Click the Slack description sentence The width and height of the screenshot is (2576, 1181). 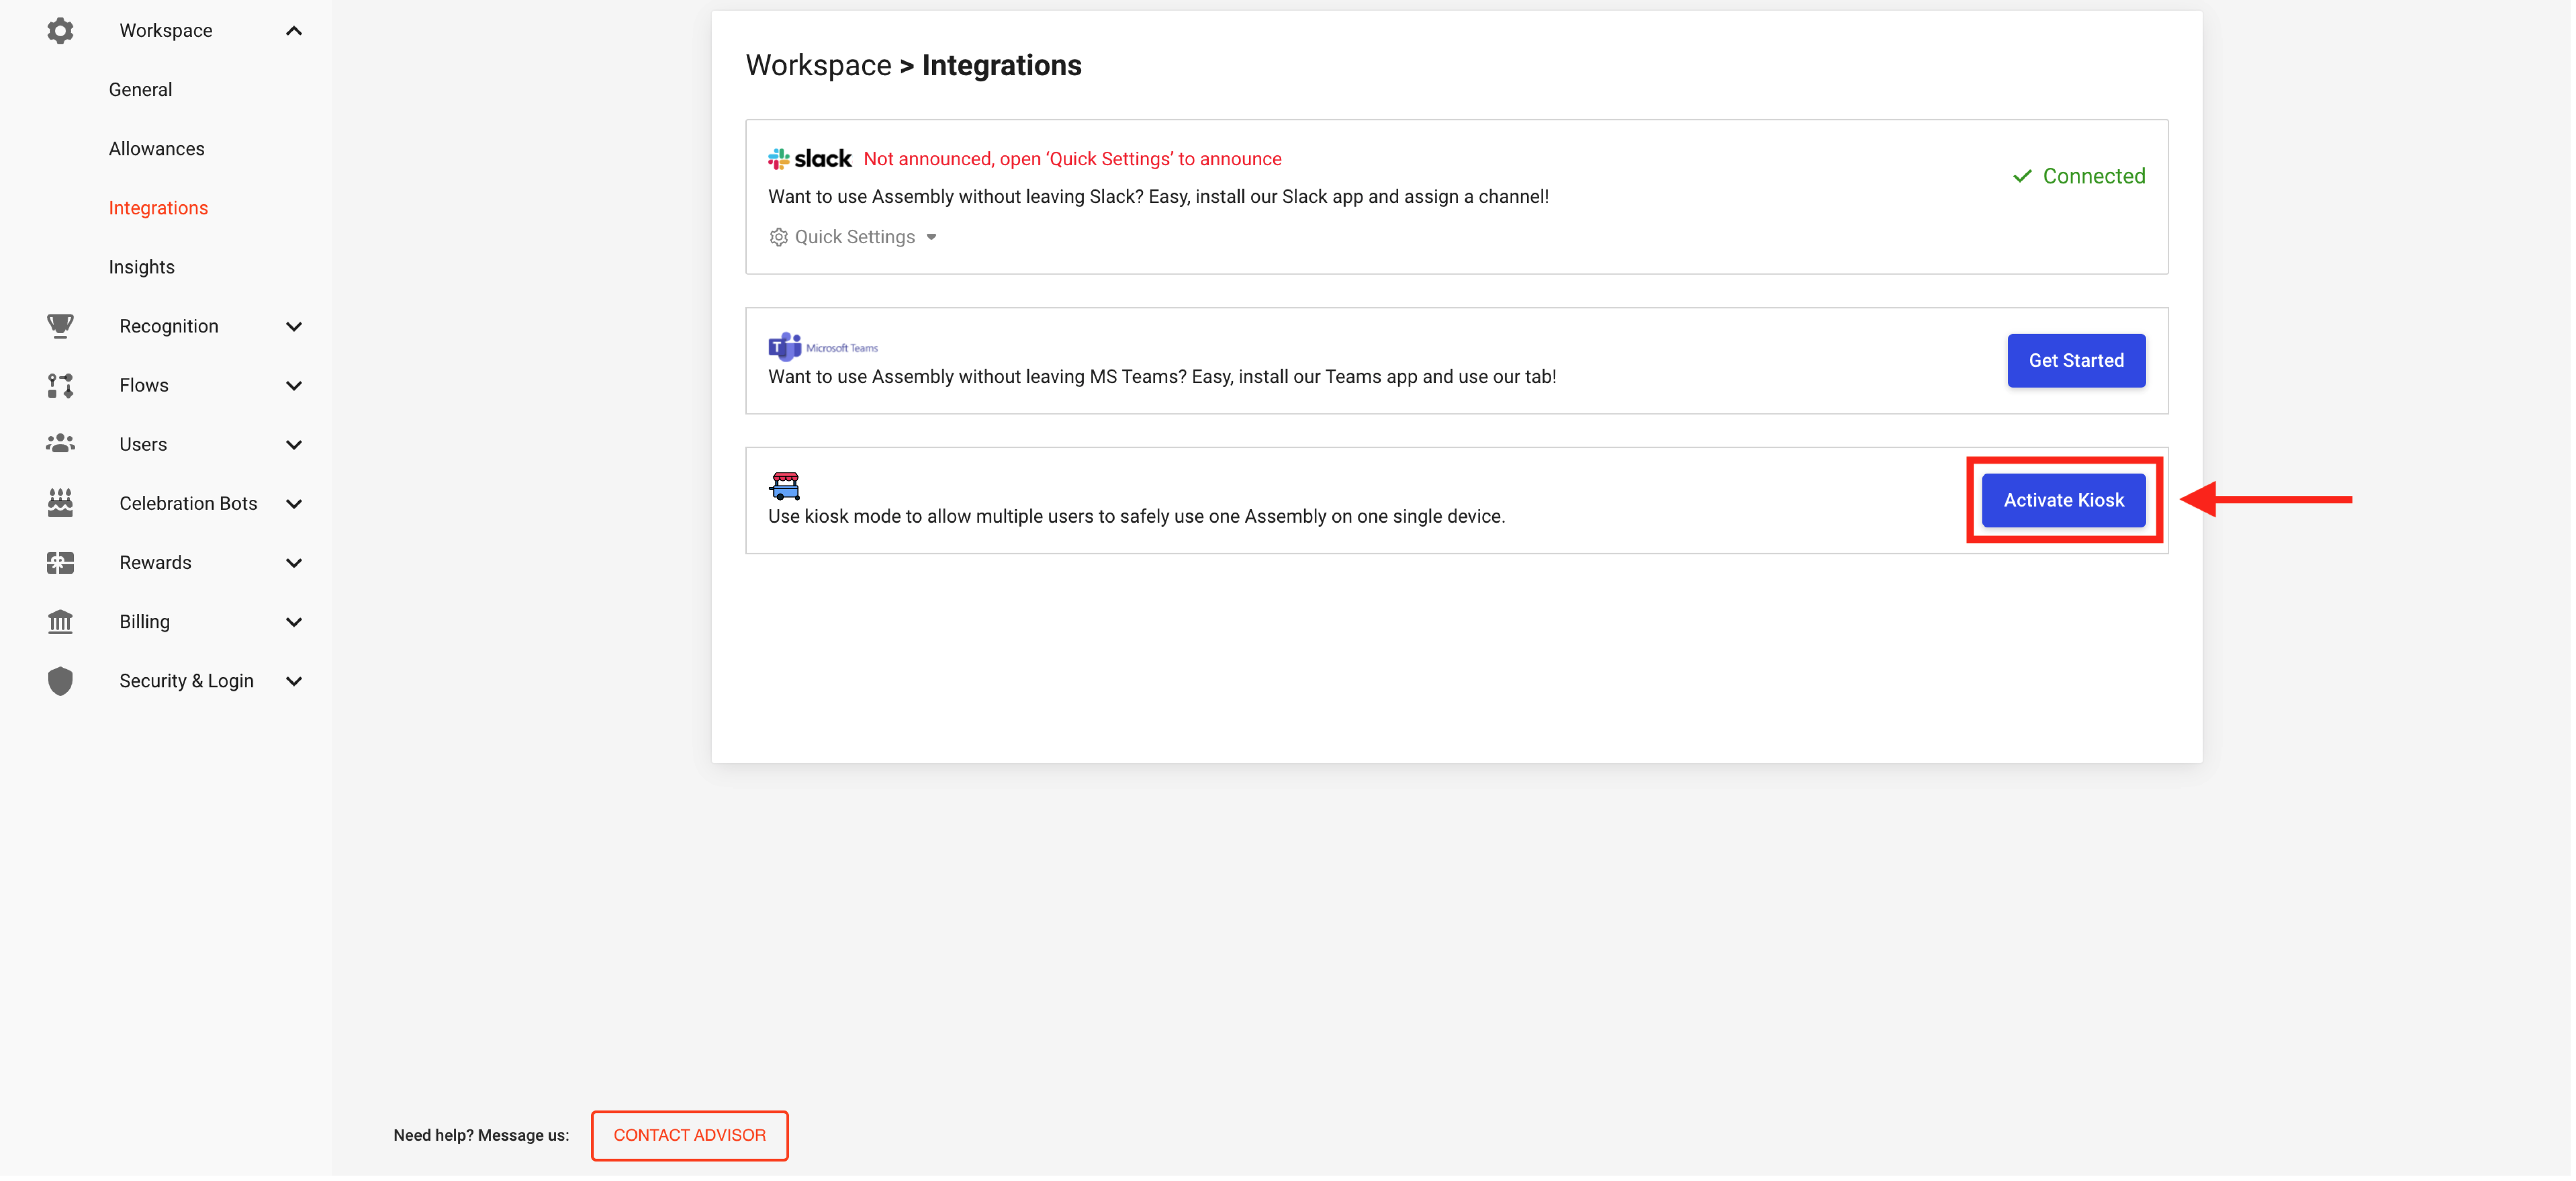(1158, 197)
